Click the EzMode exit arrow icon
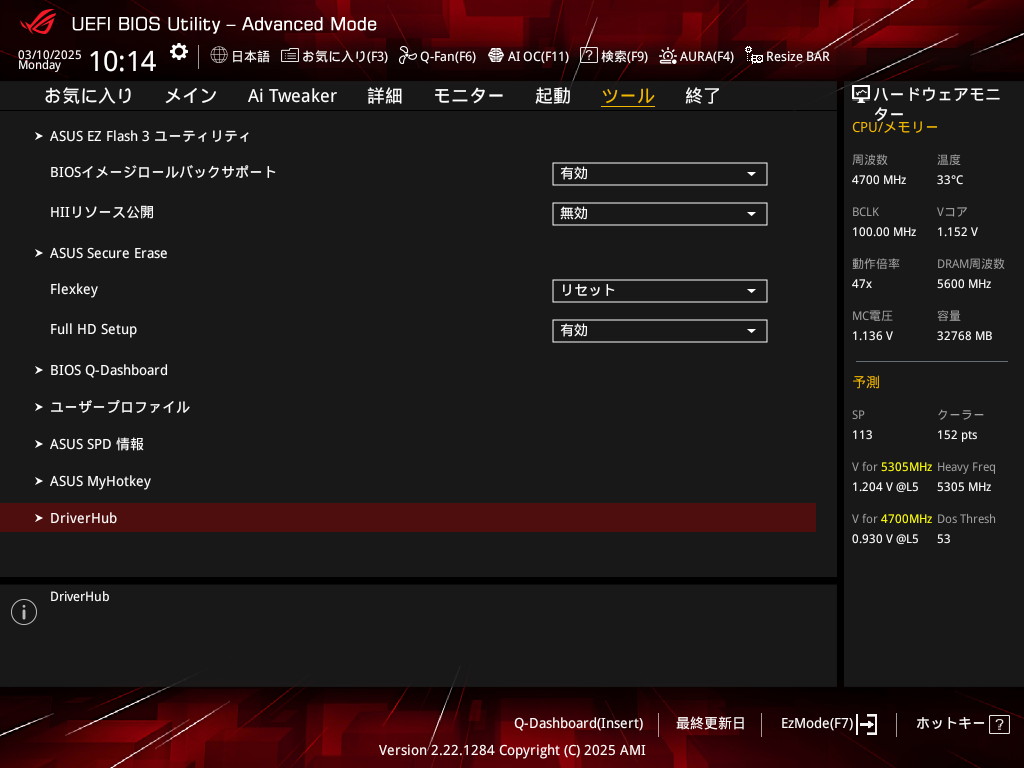This screenshot has height=768, width=1024. pyautogui.click(x=867, y=724)
